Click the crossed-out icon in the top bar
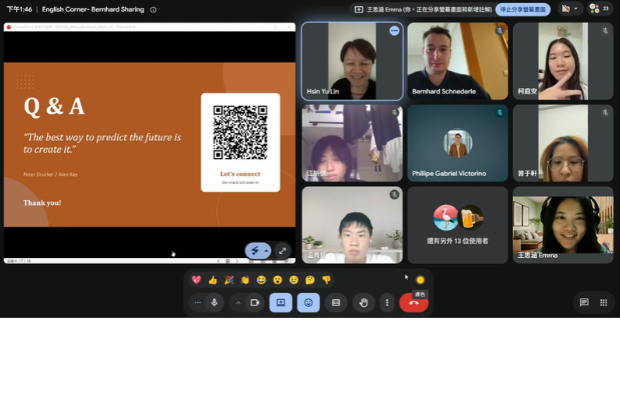Screen dimensions: 620x414 pyautogui.click(x=566, y=9)
